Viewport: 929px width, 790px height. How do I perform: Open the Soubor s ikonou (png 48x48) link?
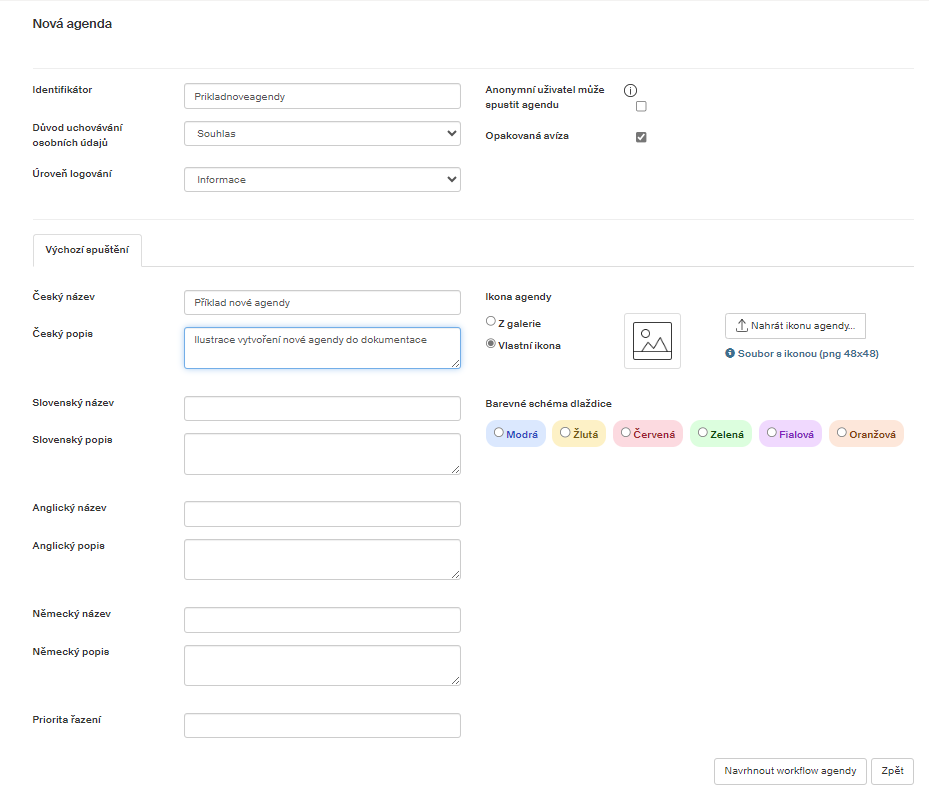pyautogui.click(x=808, y=353)
